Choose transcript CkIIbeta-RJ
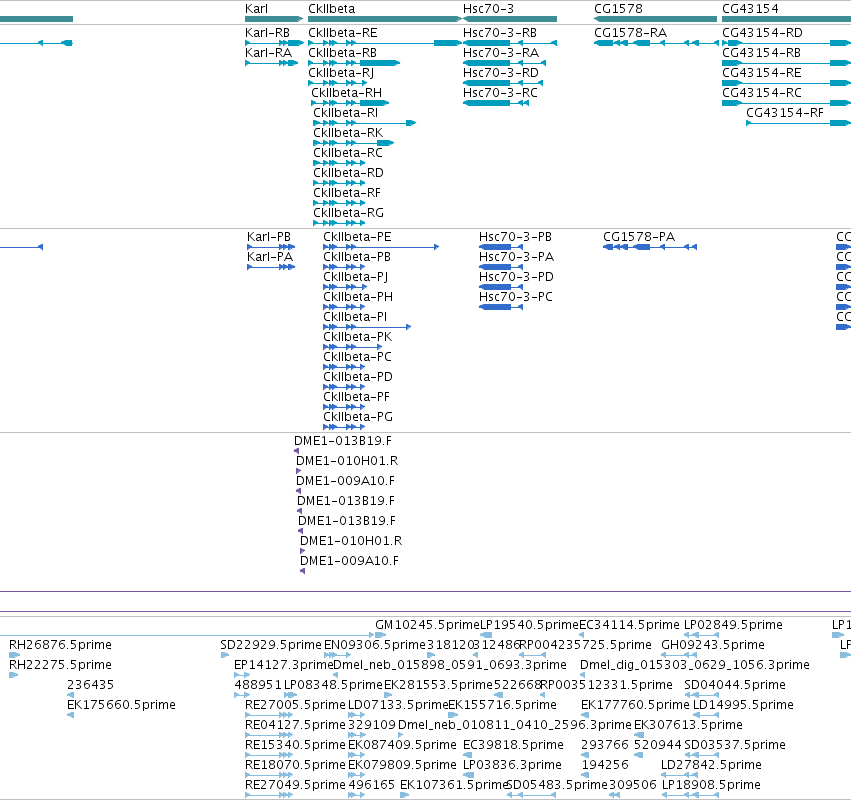Image resolution: width=851 pixels, height=800 pixels. point(341,73)
